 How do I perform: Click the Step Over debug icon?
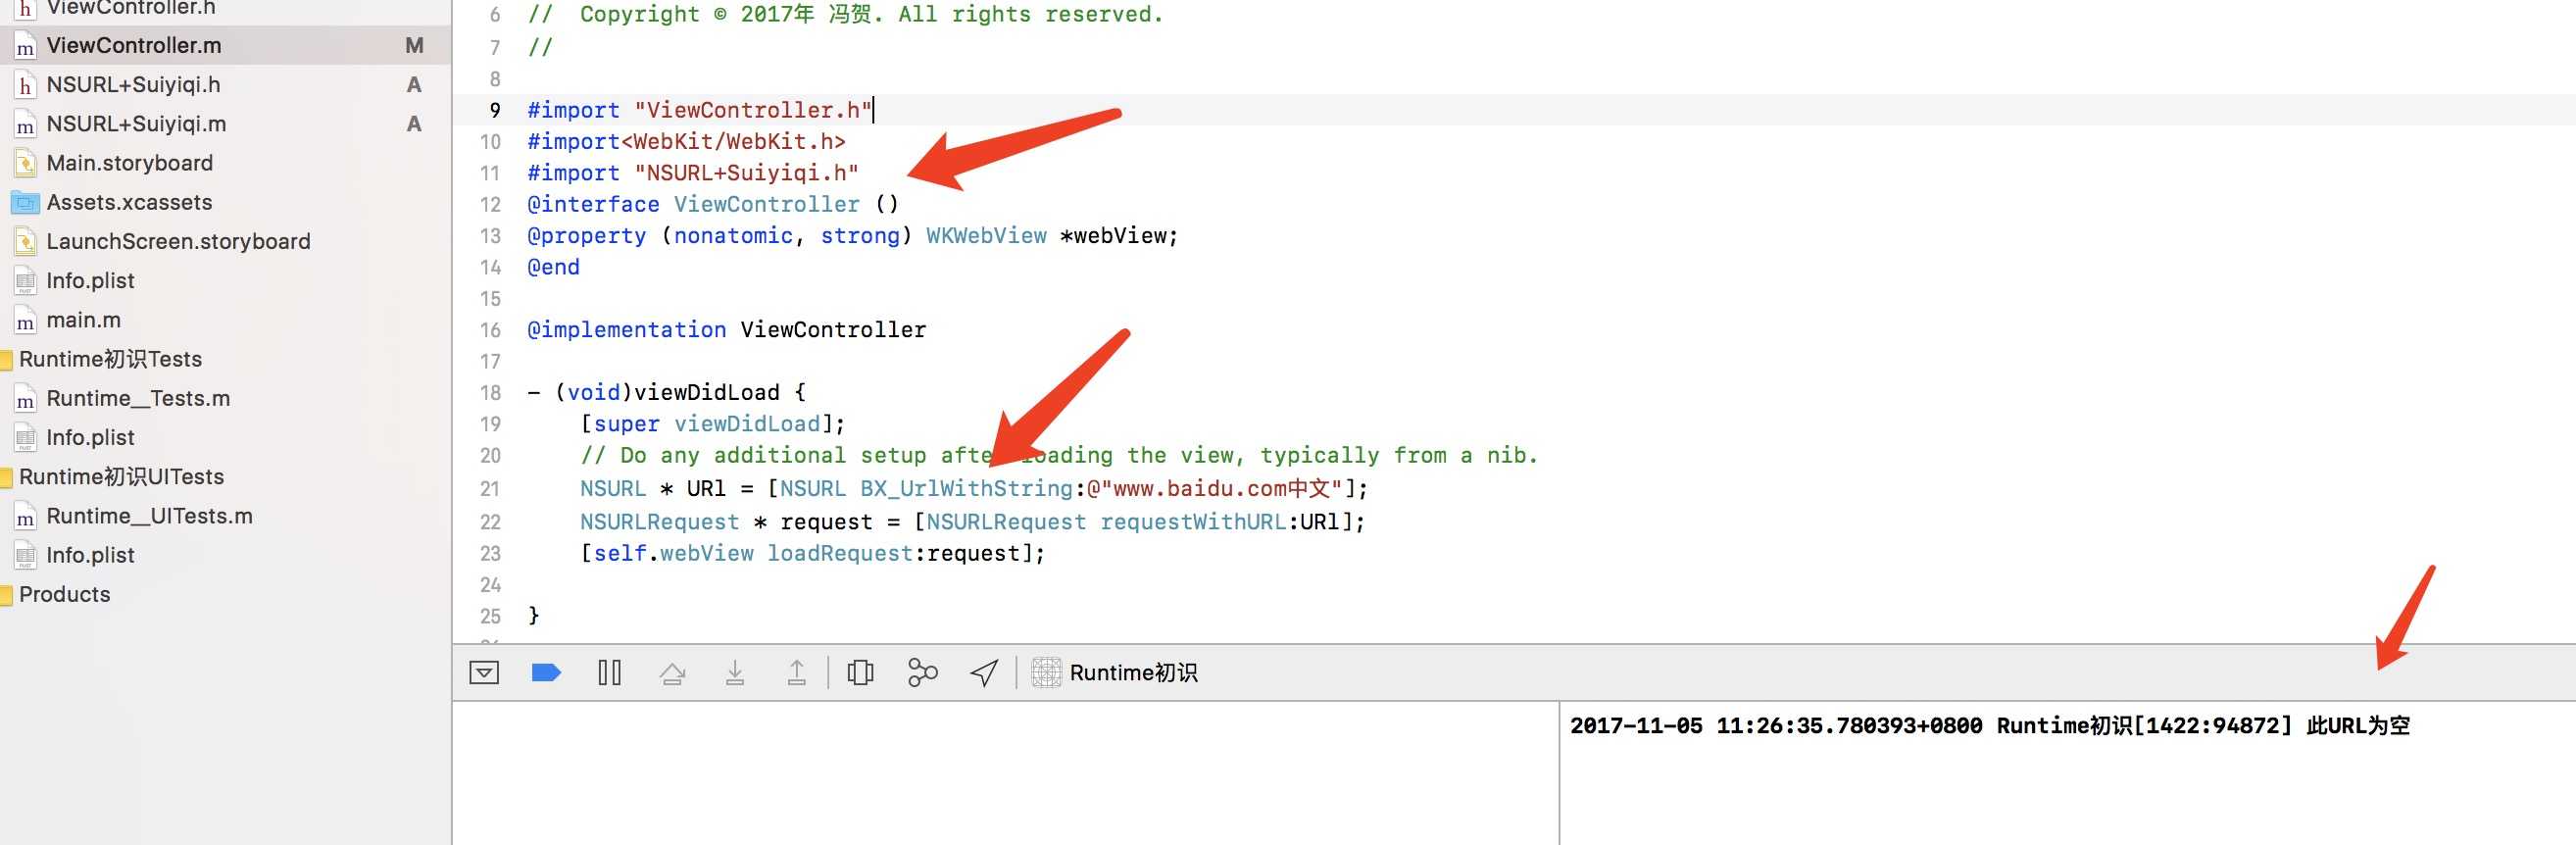click(672, 673)
